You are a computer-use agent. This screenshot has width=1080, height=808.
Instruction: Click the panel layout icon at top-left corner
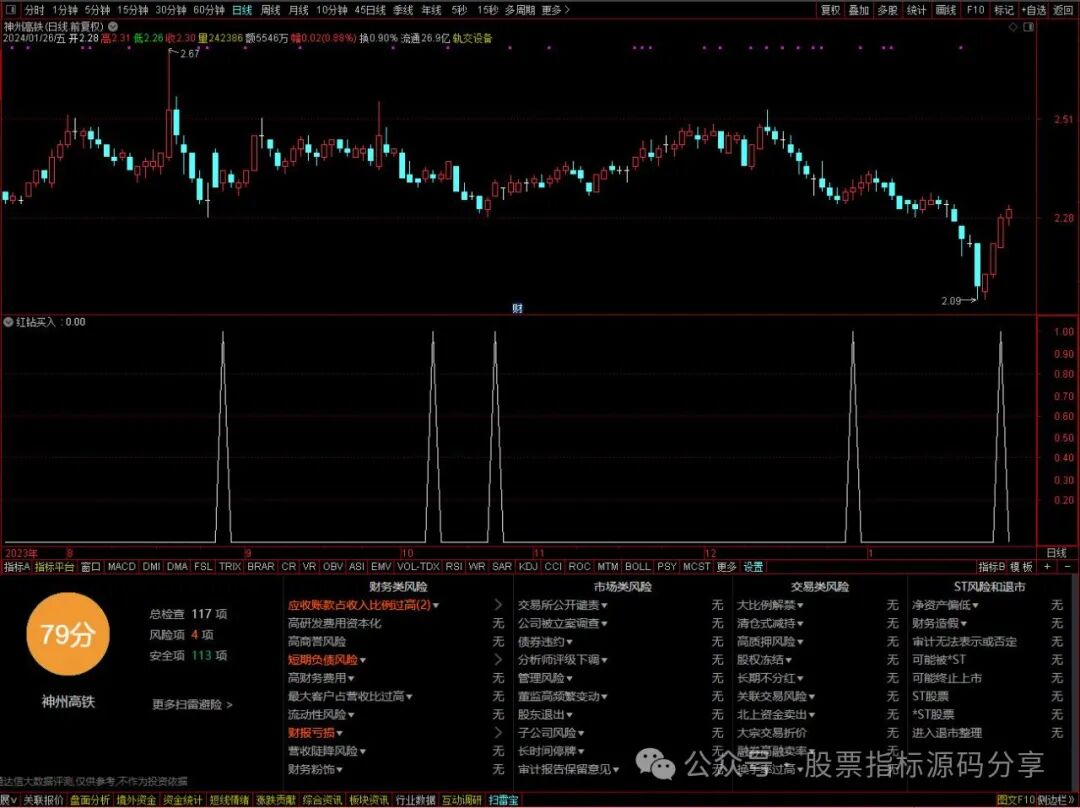click(x=12, y=10)
